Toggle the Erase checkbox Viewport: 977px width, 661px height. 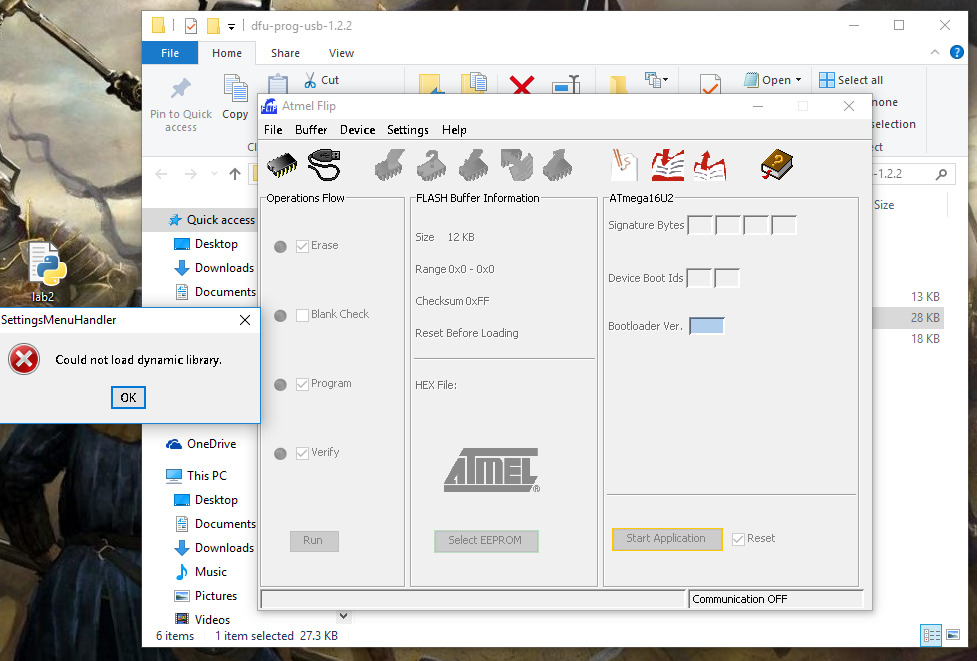(x=302, y=246)
